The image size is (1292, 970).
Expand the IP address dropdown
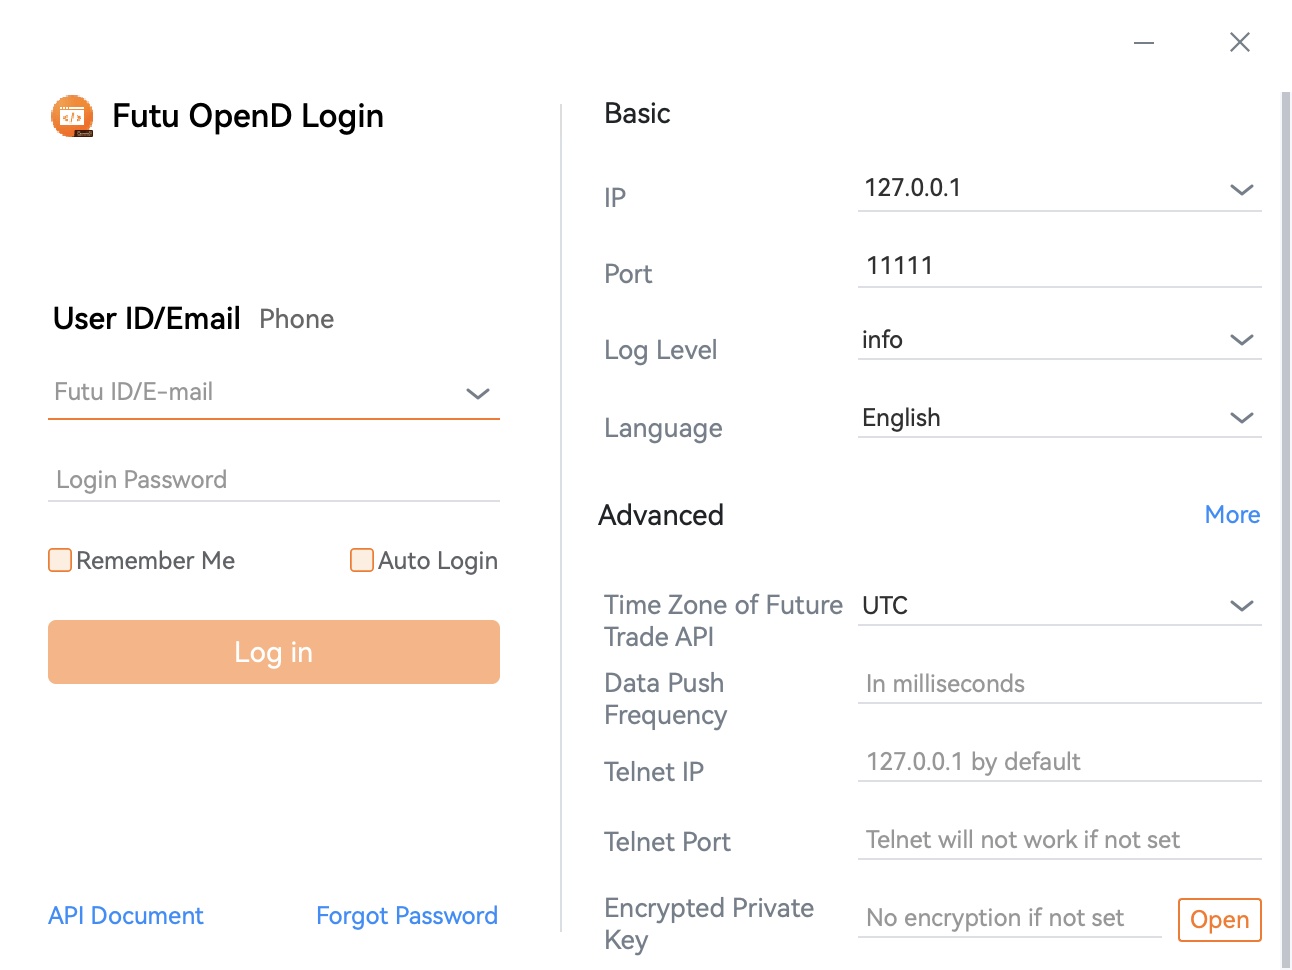pyautogui.click(x=1241, y=190)
